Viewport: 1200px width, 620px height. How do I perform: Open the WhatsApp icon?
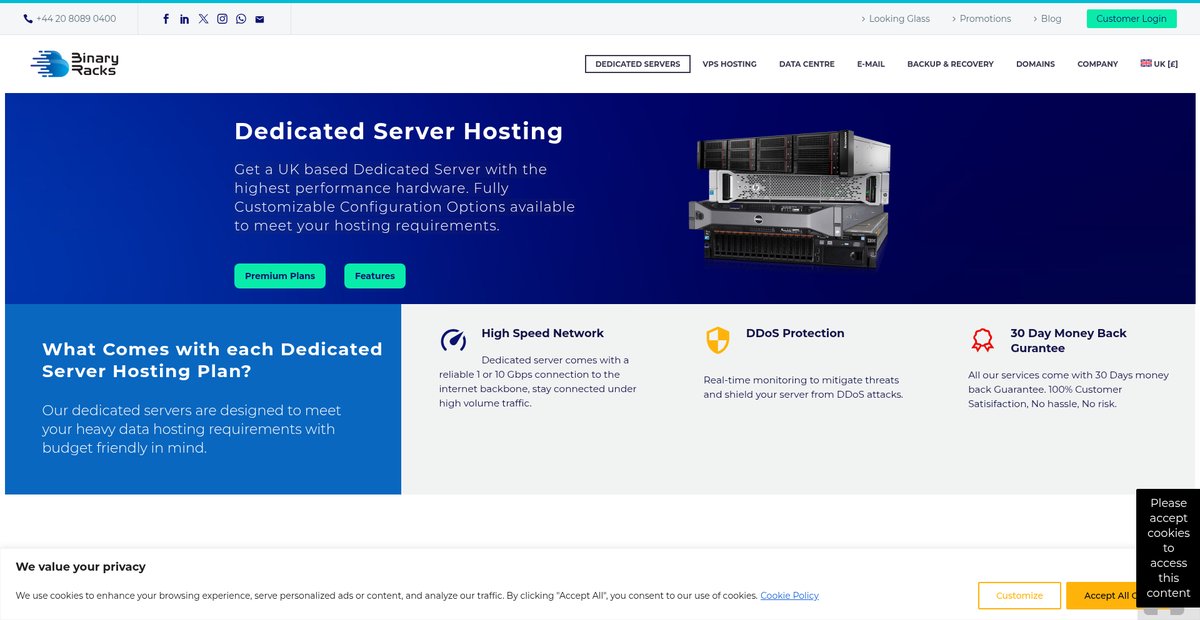tap(241, 19)
